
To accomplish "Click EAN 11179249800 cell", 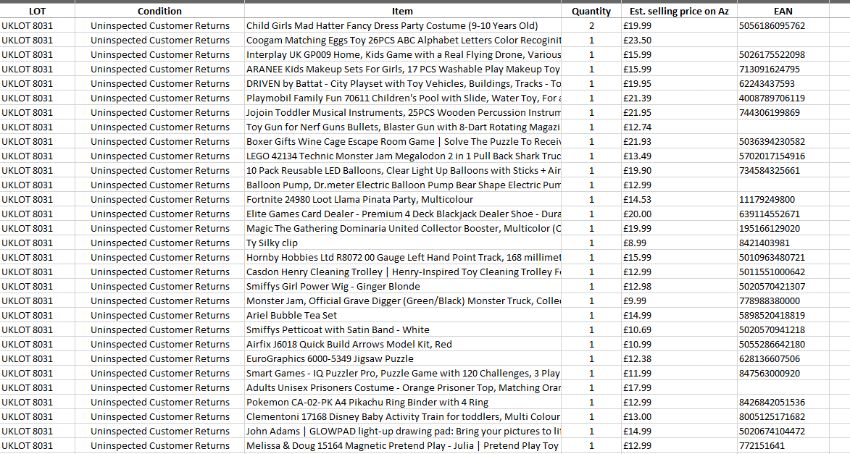I will 783,200.
